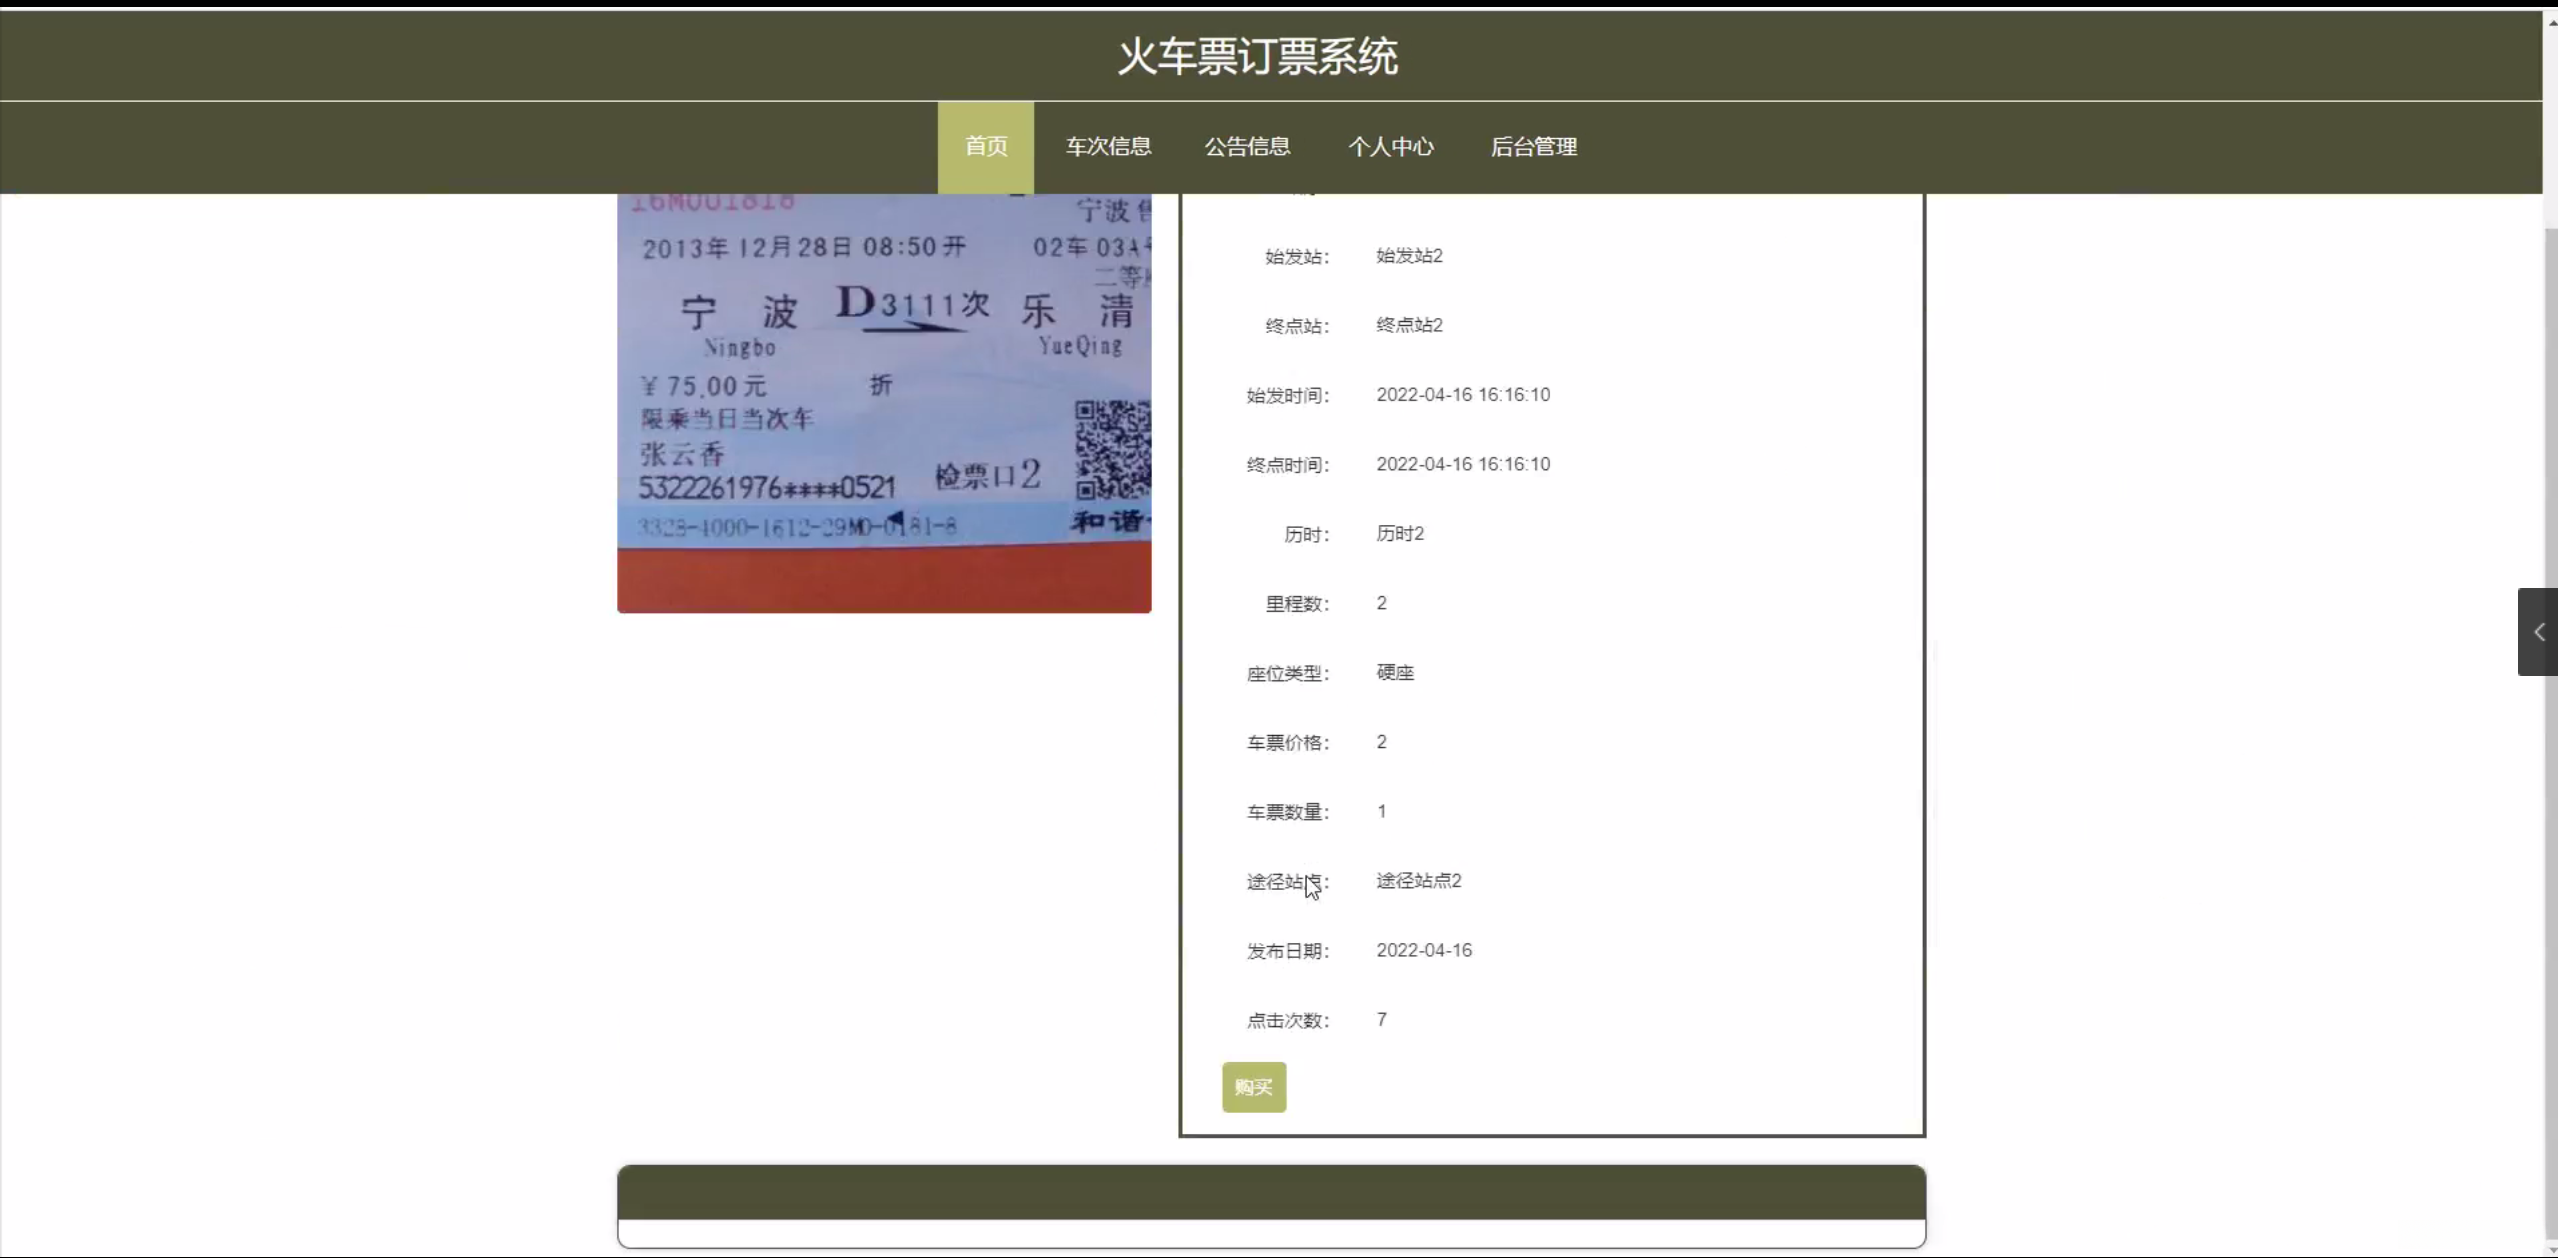Select the 始发站2 value text
This screenshot has width=2558, height=1258.
[1409, 256]
